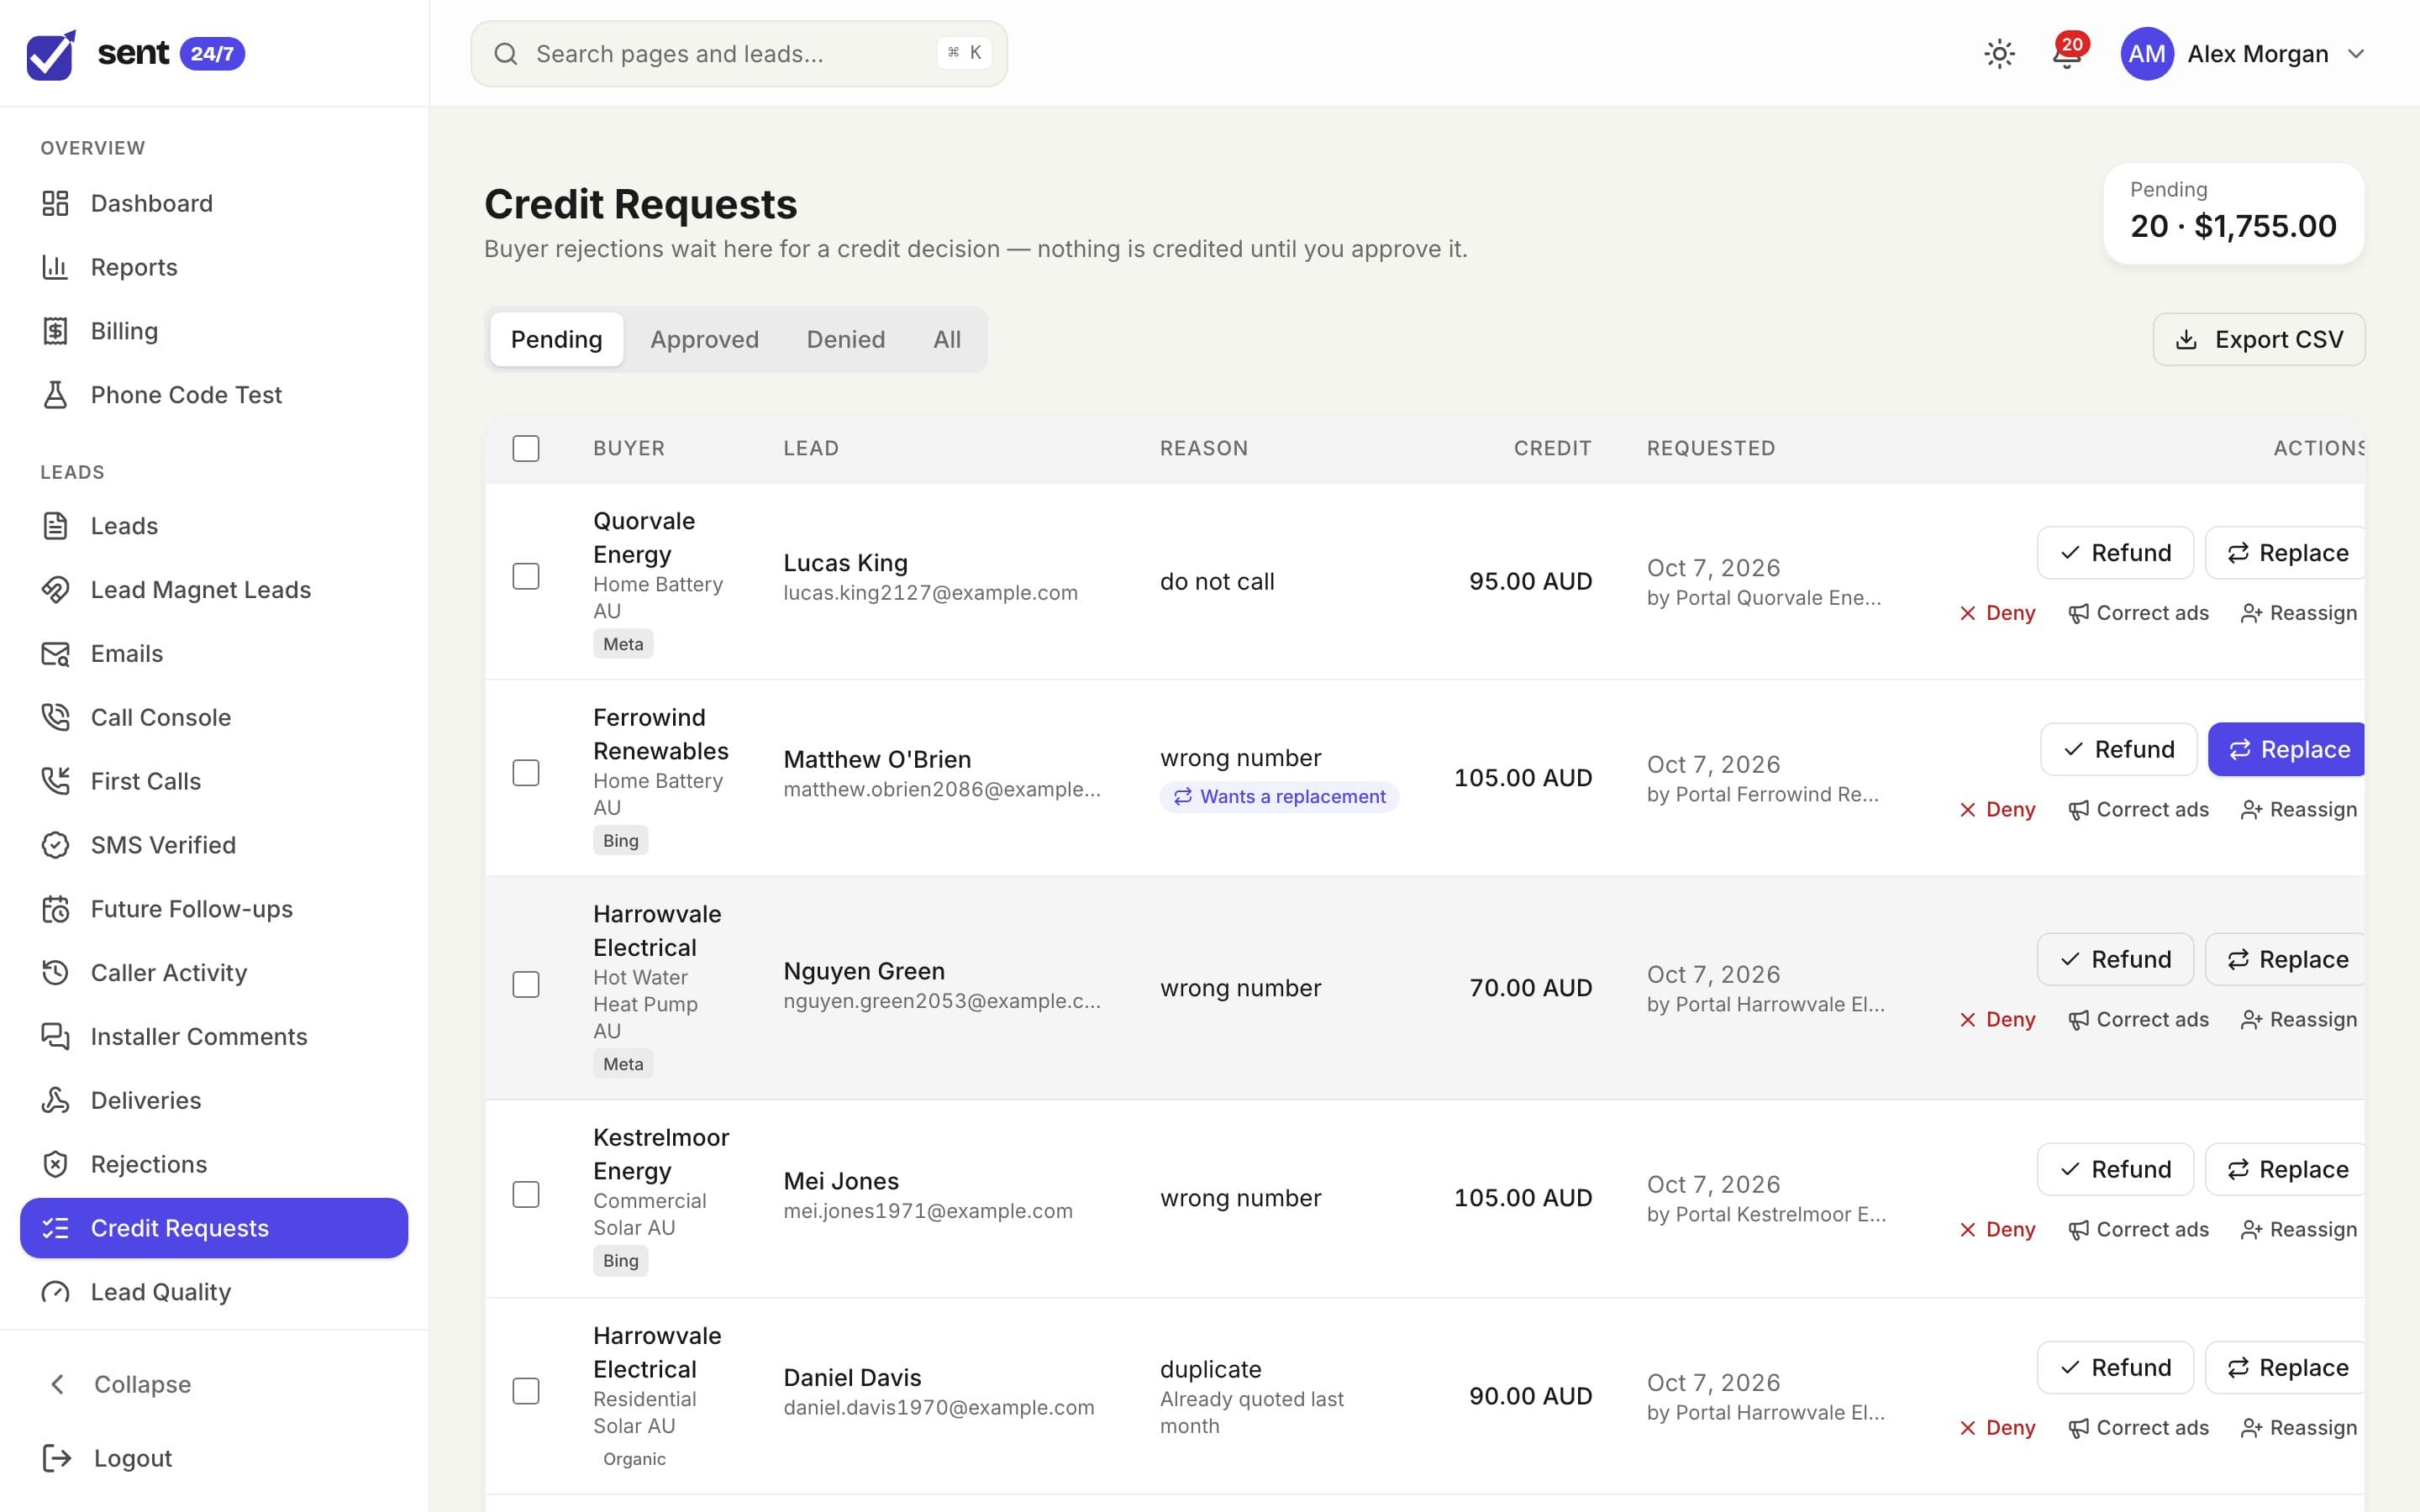Check the Kestrelmoor Energy row checkbox
Viewport: 2420px width, 1512px height.
click(x=526, y=1194)
